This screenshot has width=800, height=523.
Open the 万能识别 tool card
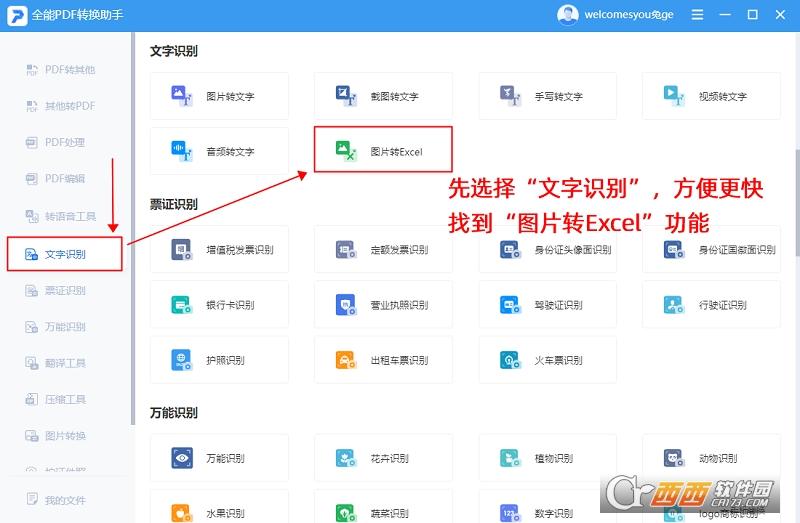(219, 458)
